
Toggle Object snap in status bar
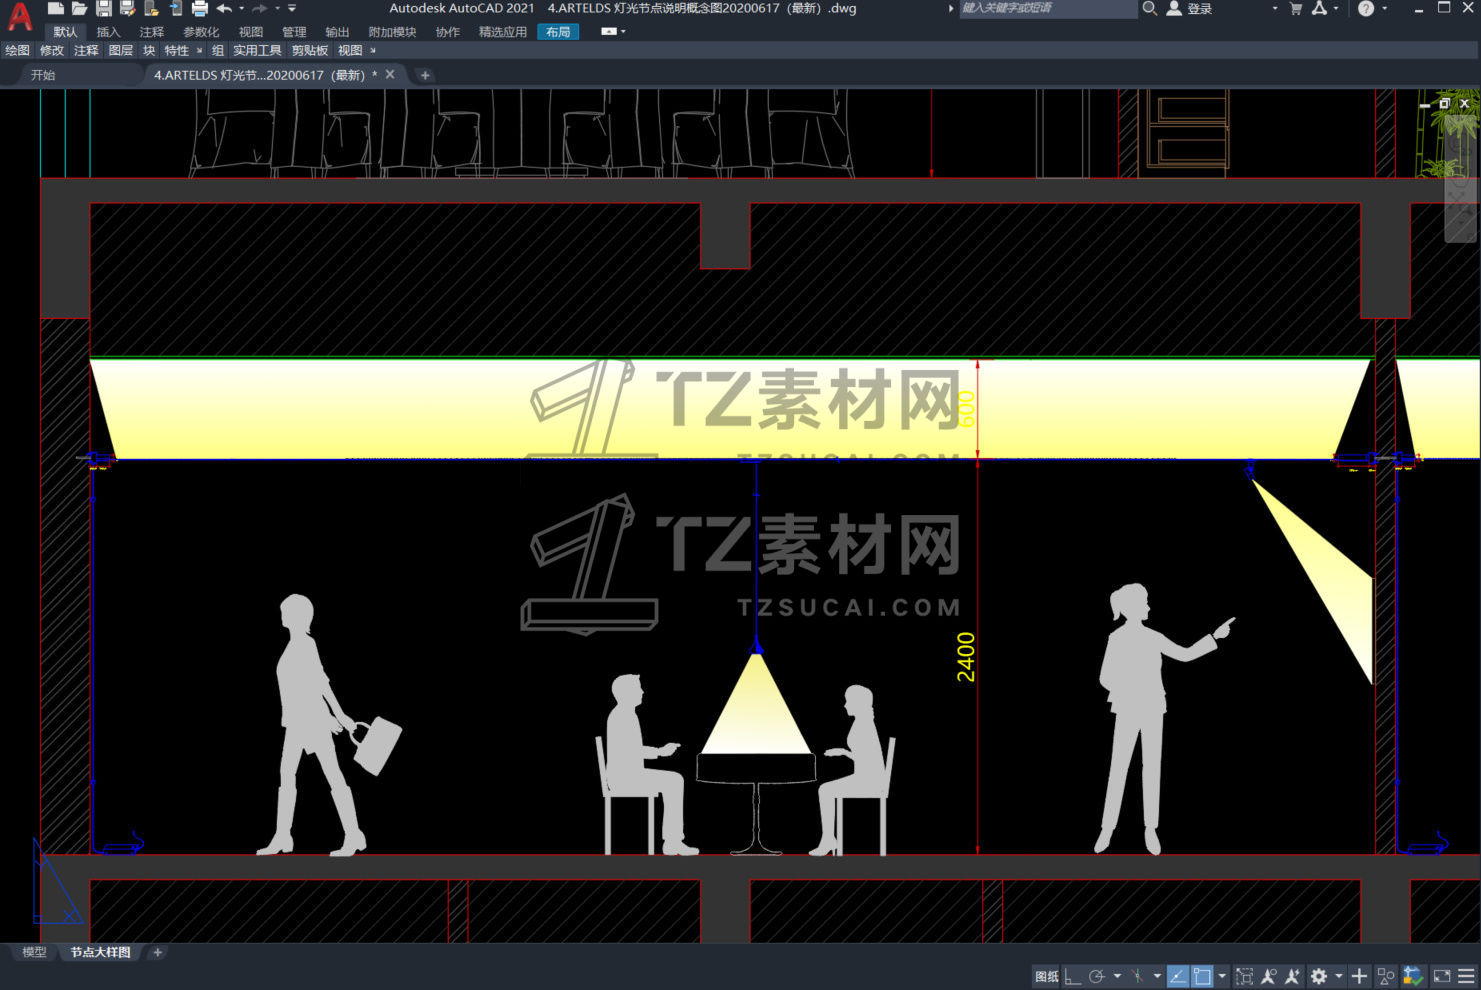click(1202, 976)
